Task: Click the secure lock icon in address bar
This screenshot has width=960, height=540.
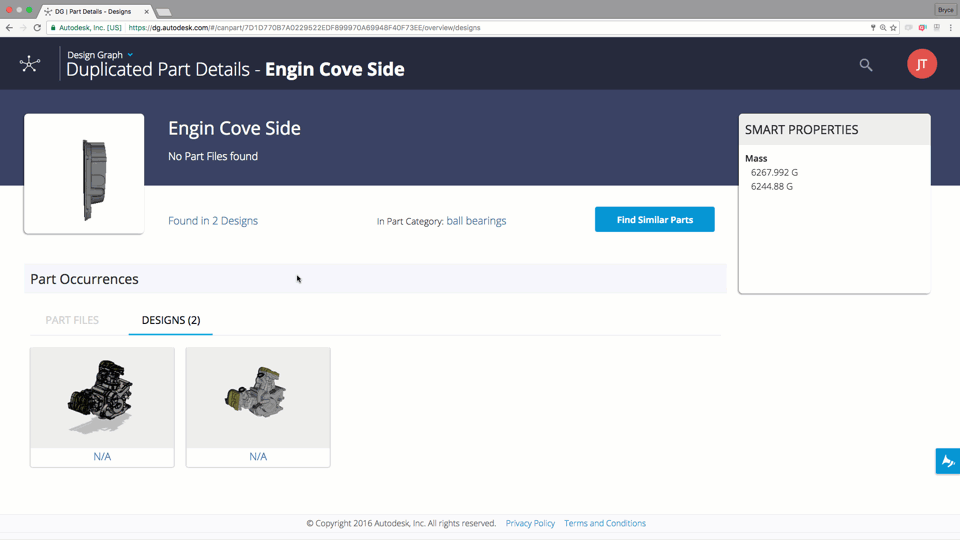Action: (53, 28)
